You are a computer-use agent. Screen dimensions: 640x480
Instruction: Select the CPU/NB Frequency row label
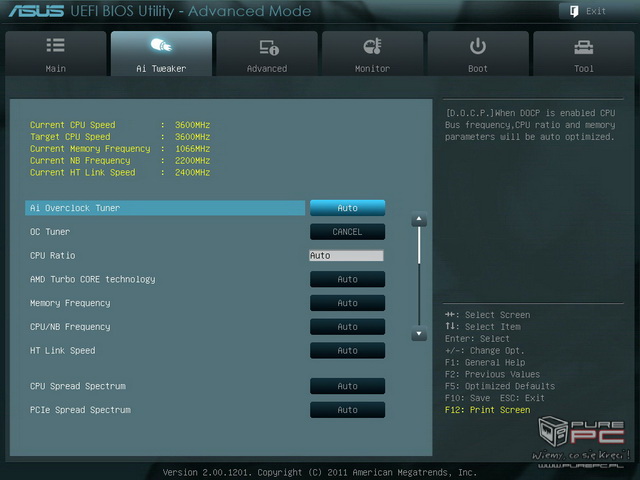click(x=70, y=327)
